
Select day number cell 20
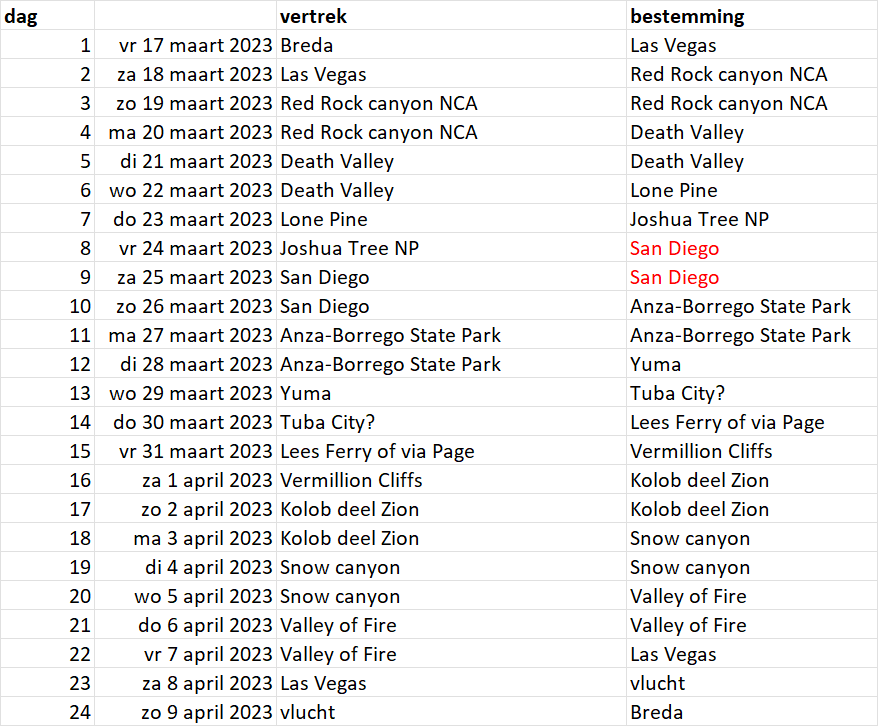pos(80,596)
